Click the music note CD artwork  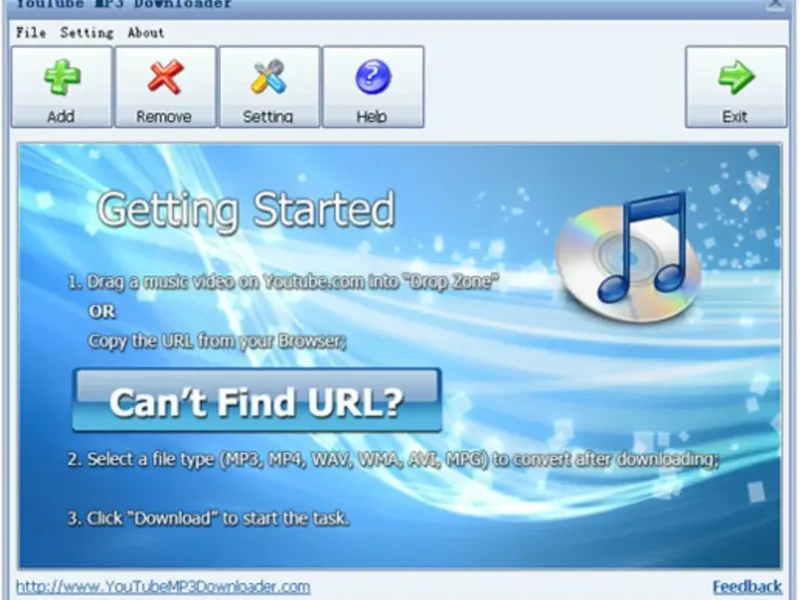629,257
